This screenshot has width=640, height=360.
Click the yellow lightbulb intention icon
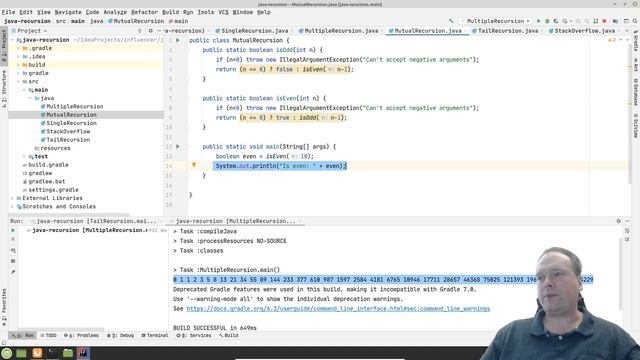194,165
